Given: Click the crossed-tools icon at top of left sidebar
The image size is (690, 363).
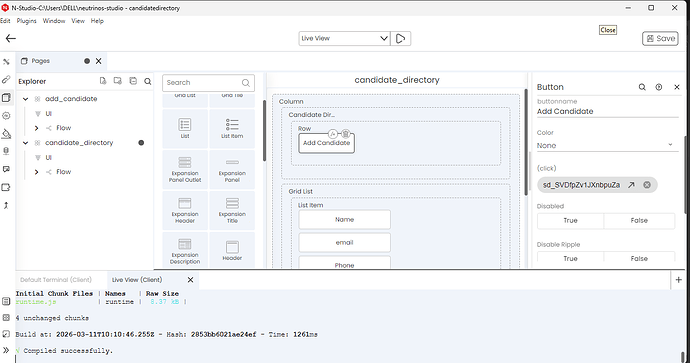Looking at the screenshot, I should point(6,62).
